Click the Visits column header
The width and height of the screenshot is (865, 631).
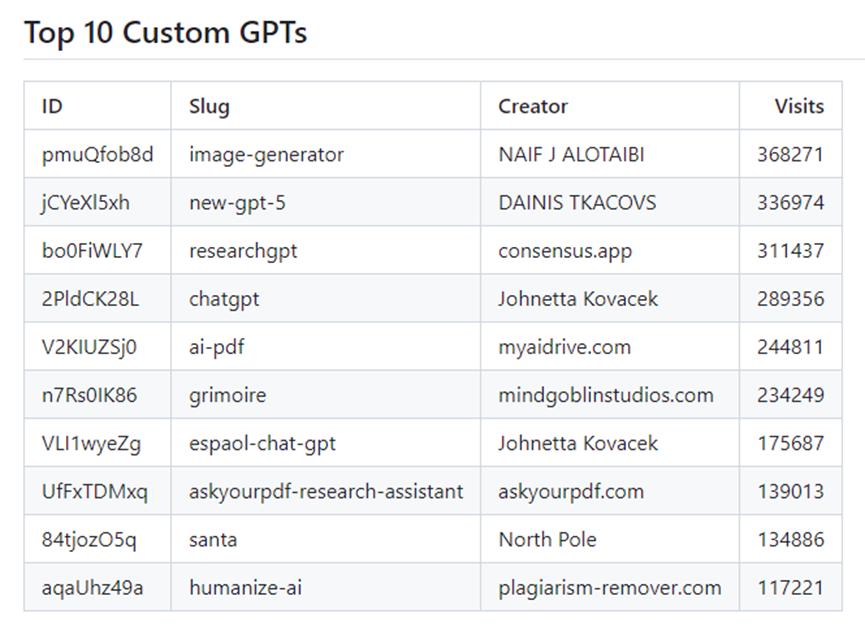coord(799,106)
